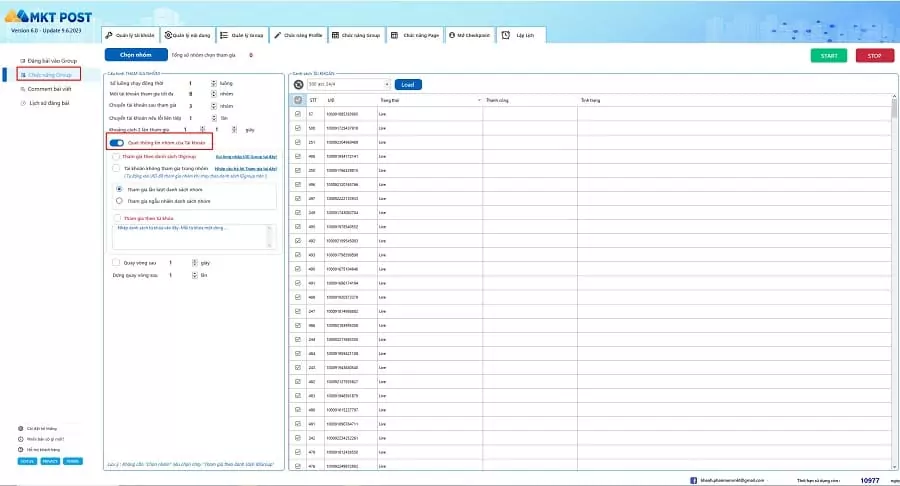The image size is (900, 486).
Task: Click the first small blue button under Hỗ trợ khách hàng
Action: 27,461
